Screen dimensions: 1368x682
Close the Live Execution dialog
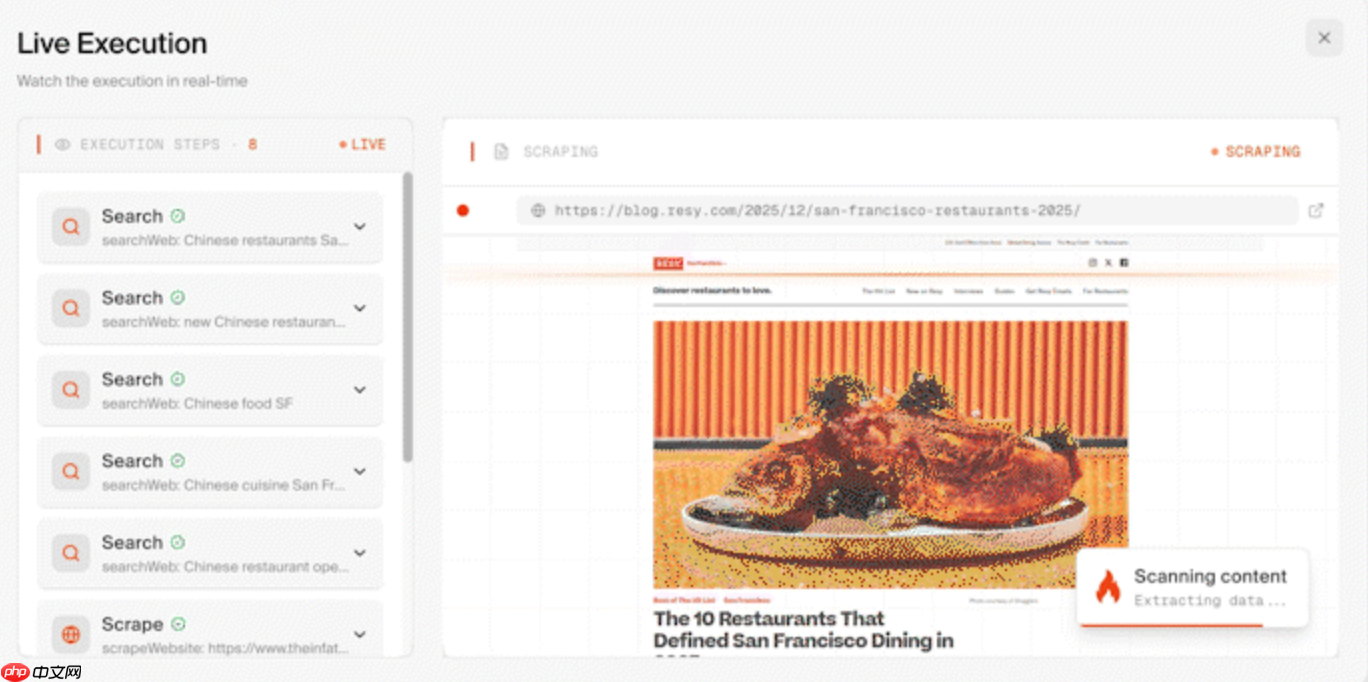[1324, 38]
